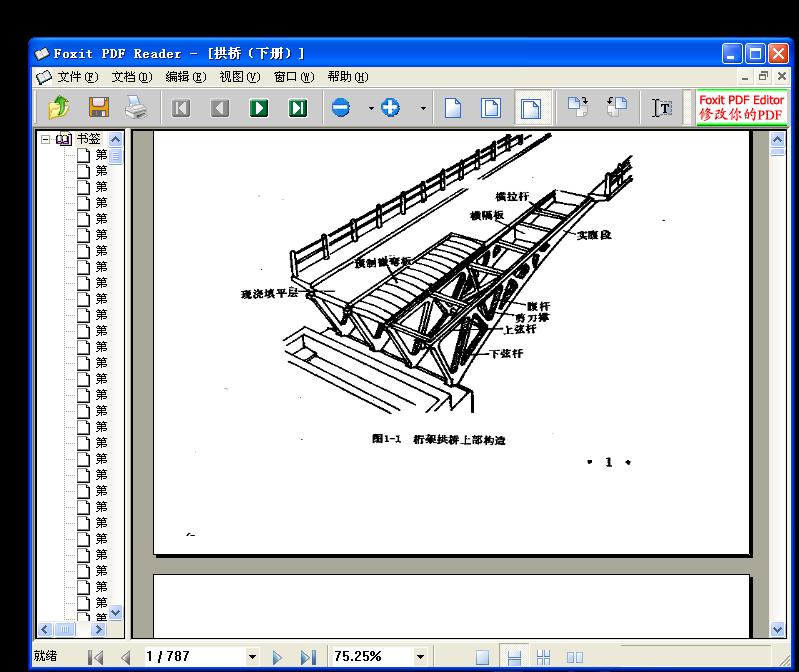Viewport: 799px width, 672px height.
Task: Go to previous page in toolbar
Action: (x=220, y=108)
